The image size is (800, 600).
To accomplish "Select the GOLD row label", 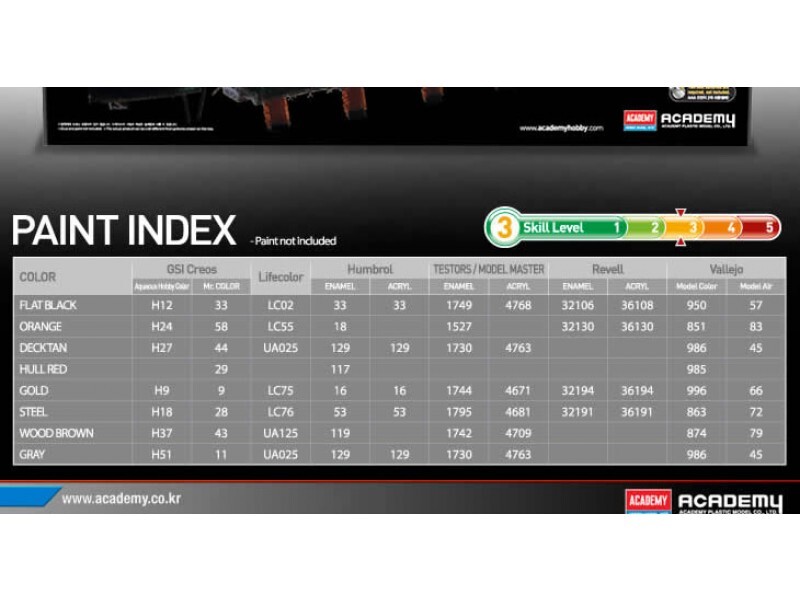I will pos(34,391).
